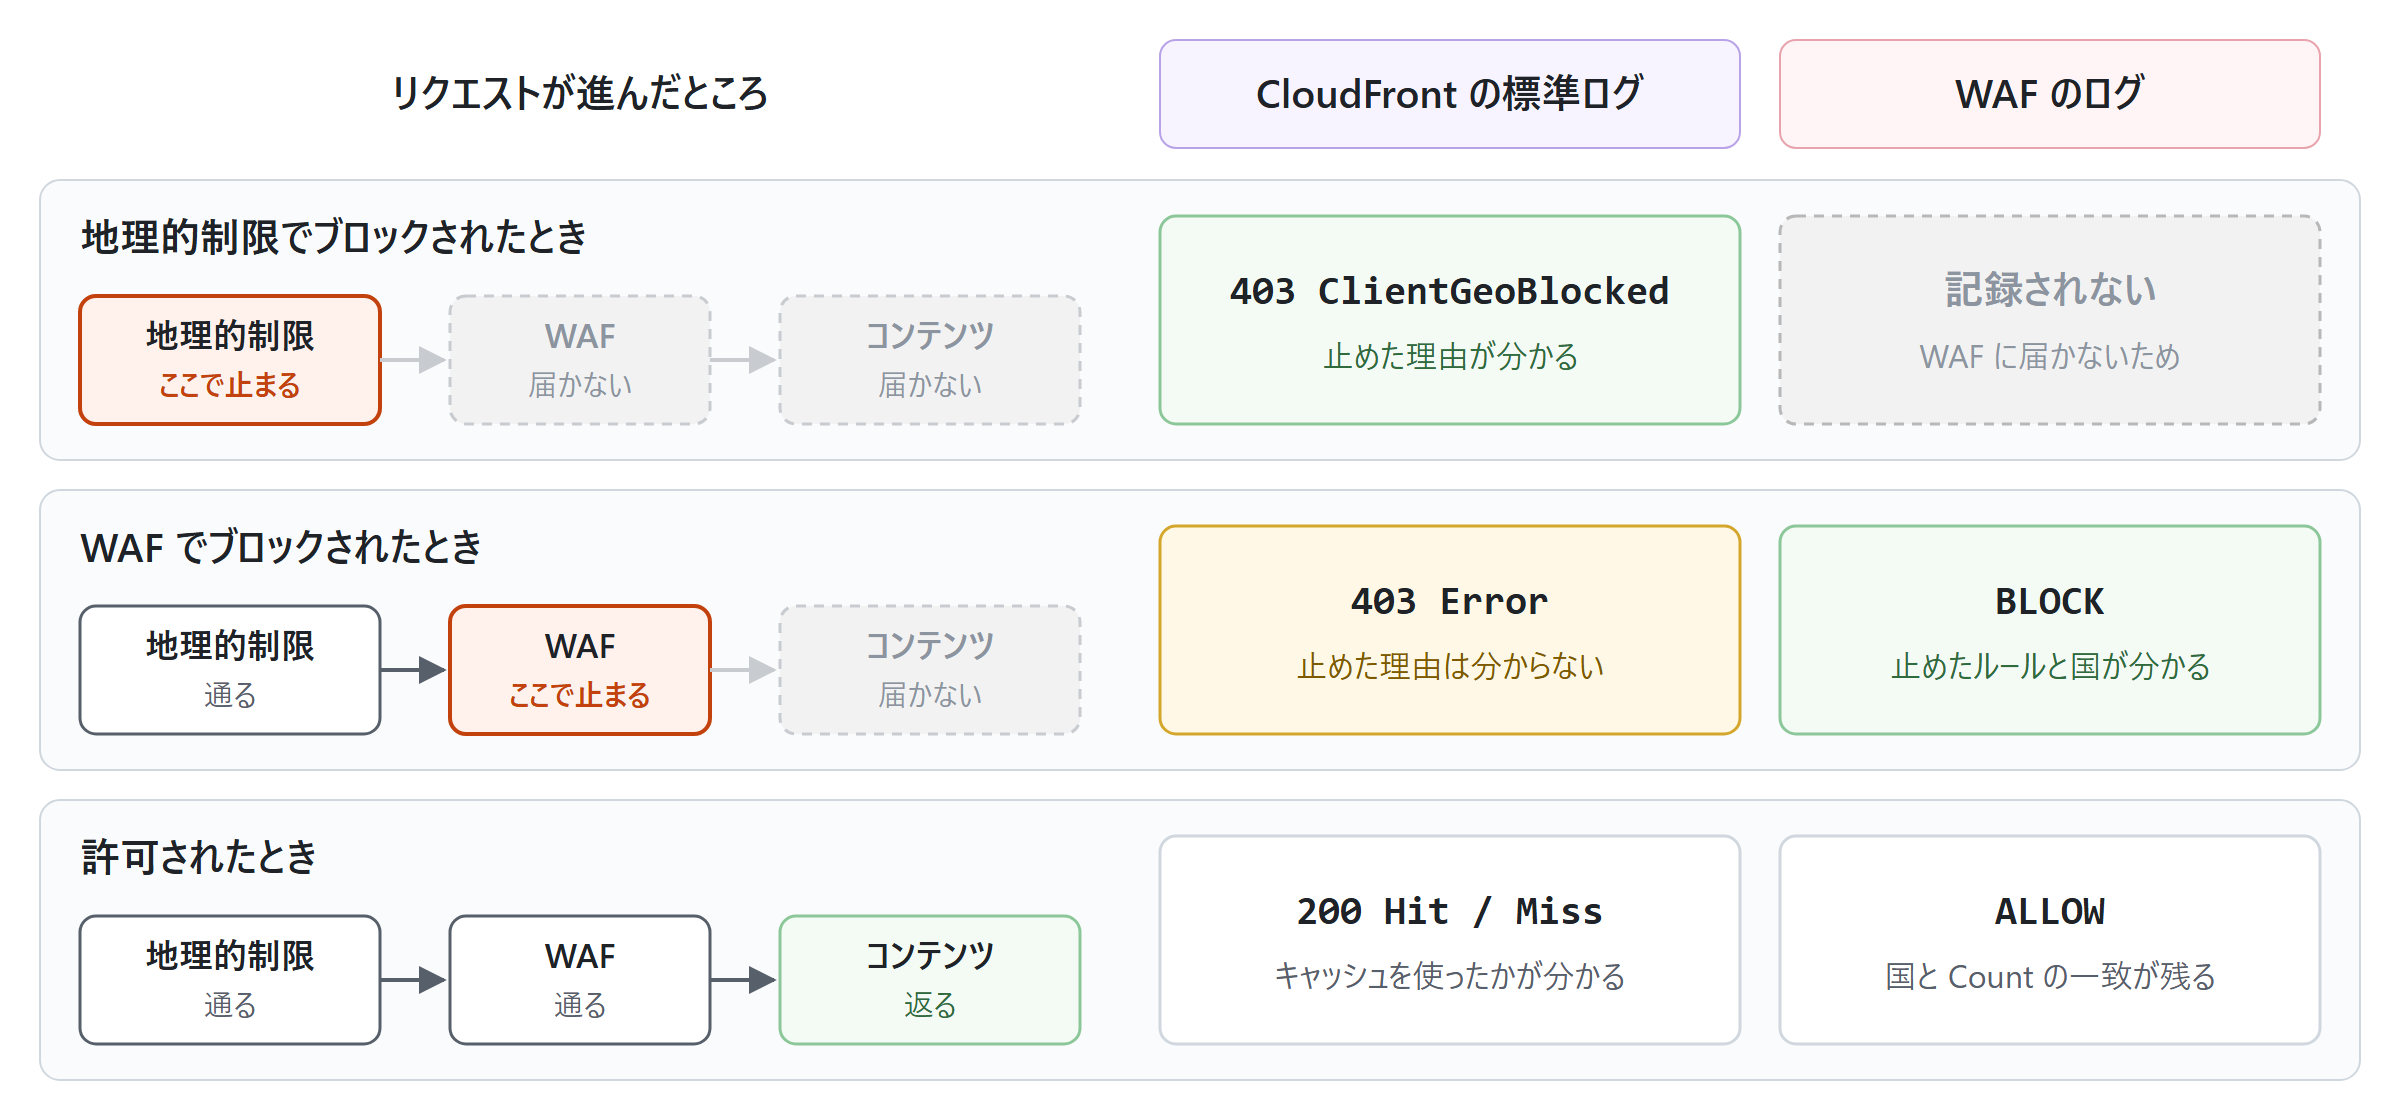The height and width of the screenshot is (1120, 2400).
Task: Click the text '止めた理由は分からない'
Action: pyautogui.click(x=1450, y=667)
